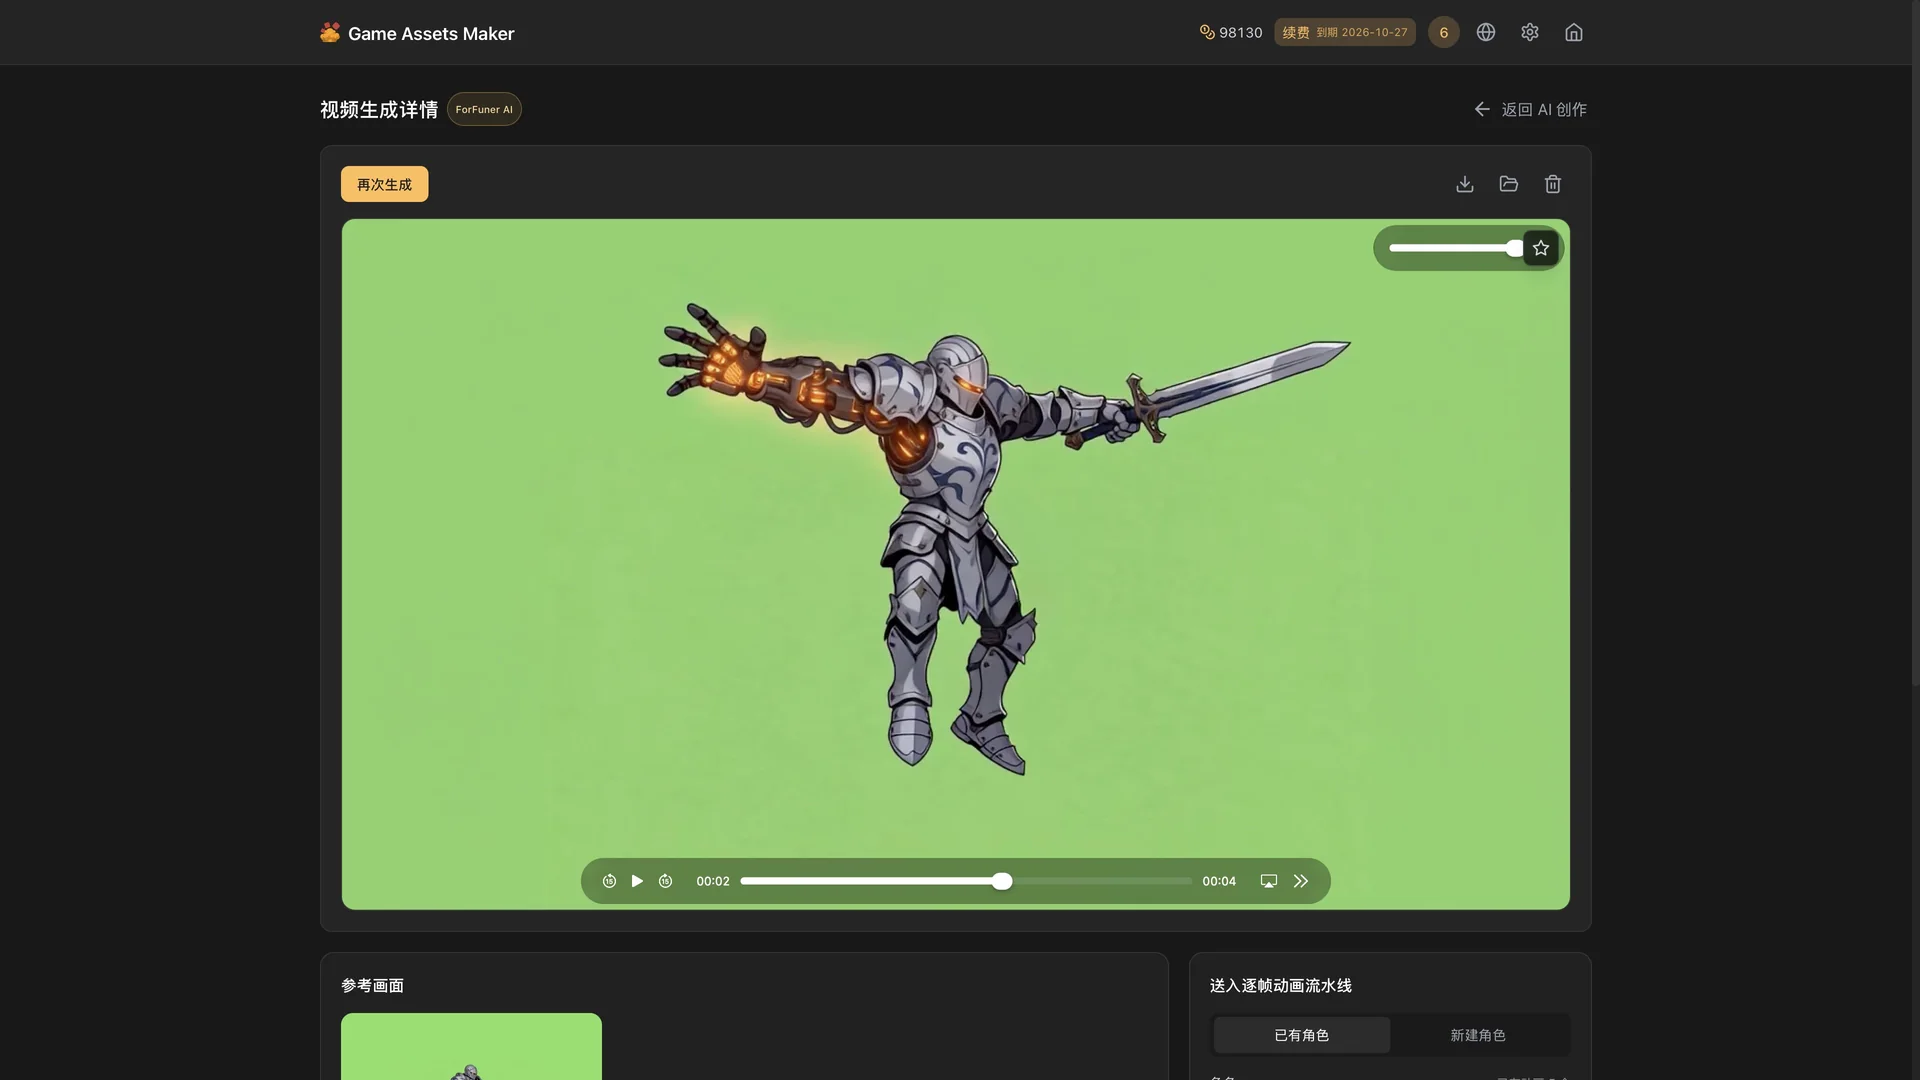Open the folder icon above video
This screenshot has height=1080, width=1920.
point(1509,184)
